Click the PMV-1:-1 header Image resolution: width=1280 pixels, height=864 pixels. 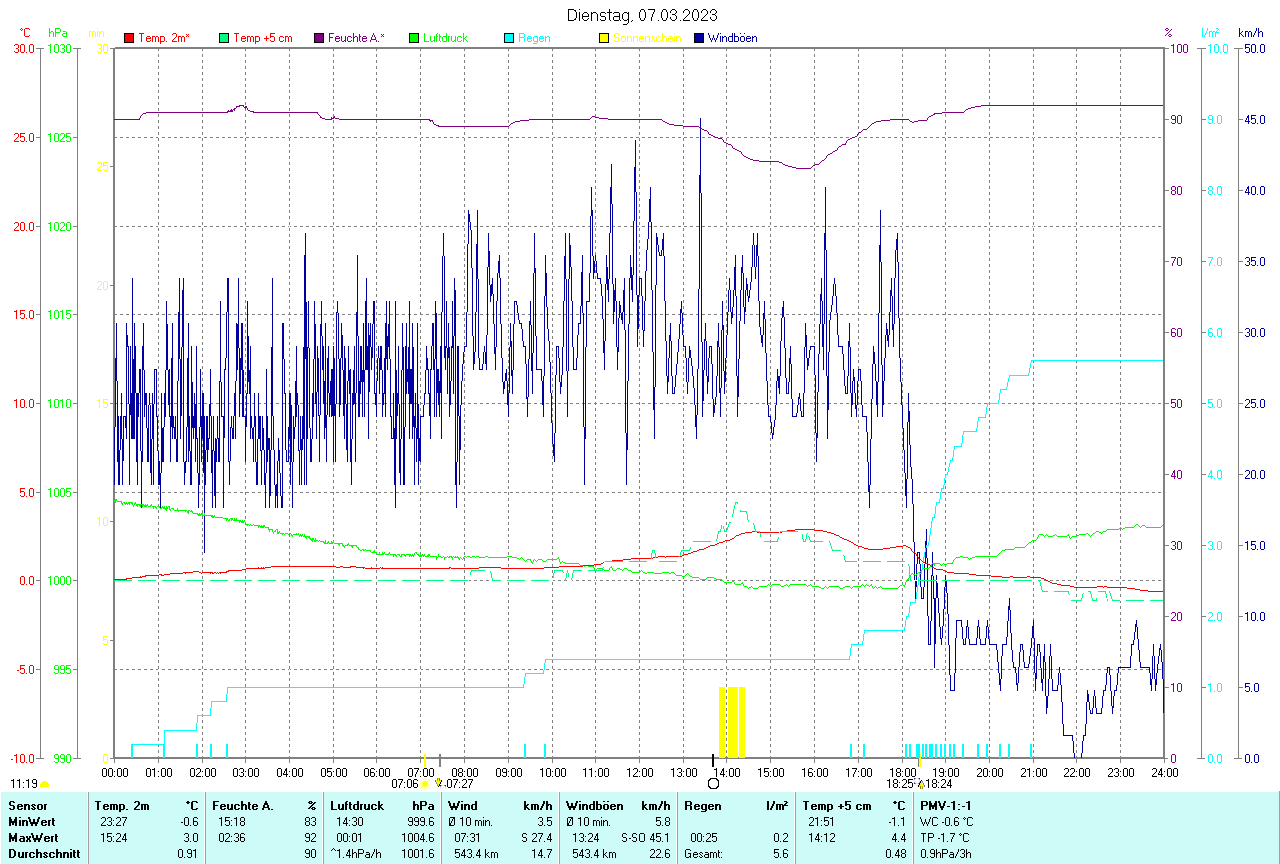coord(946,805)
